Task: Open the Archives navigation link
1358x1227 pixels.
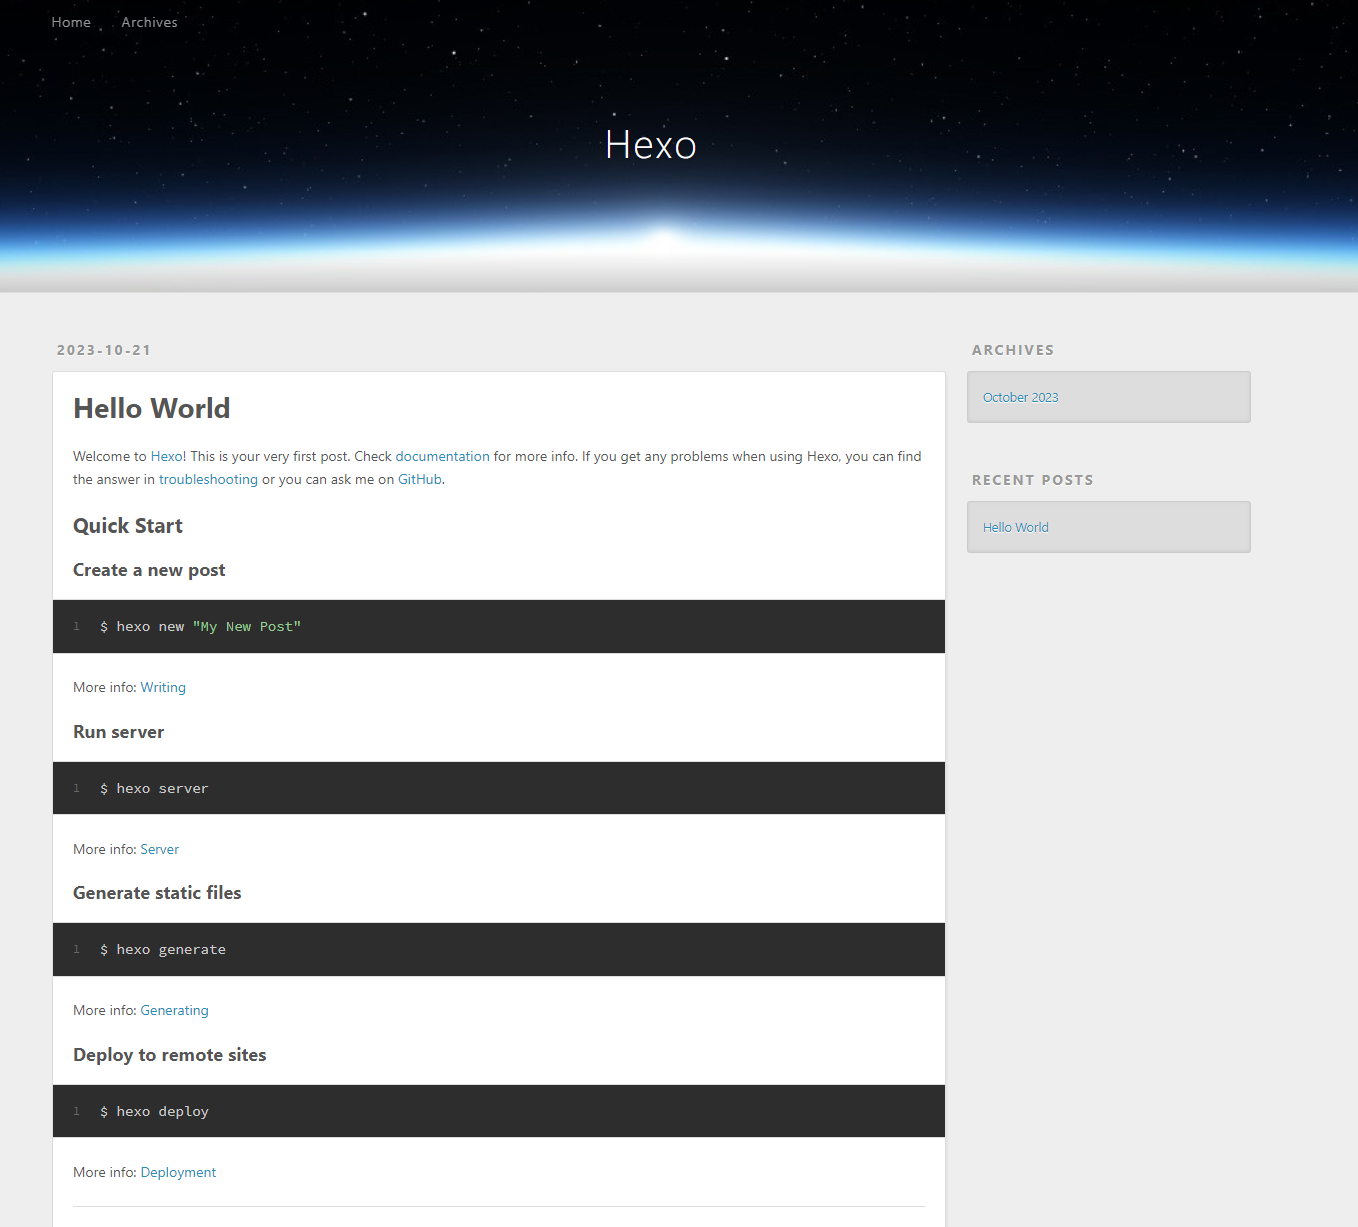Action: tap(149, 22)
